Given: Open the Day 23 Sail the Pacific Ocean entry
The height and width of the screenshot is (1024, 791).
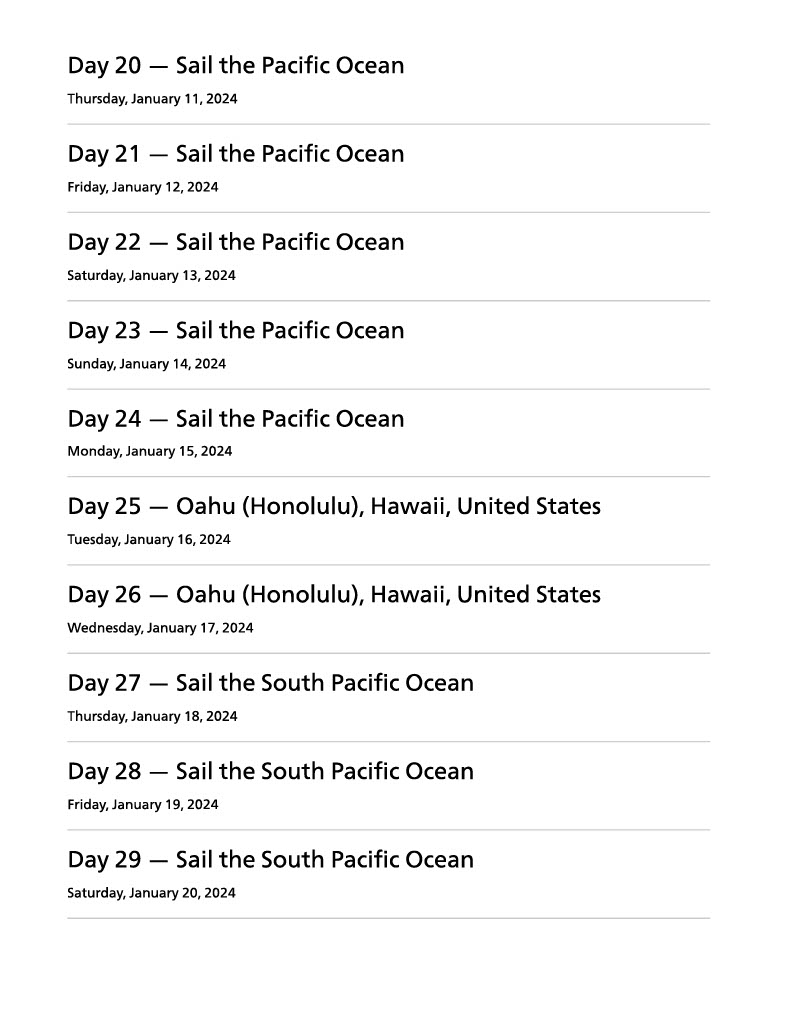Looking at the screenshot, I should (x=236, y=330).
